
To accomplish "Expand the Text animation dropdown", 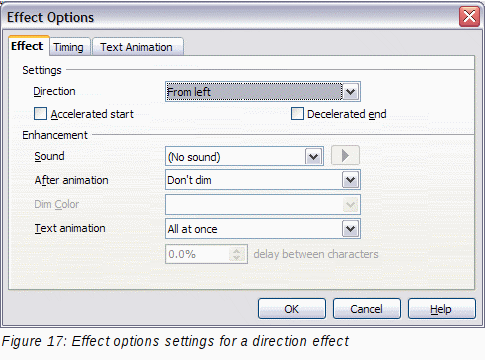I will tap(351, 229).
